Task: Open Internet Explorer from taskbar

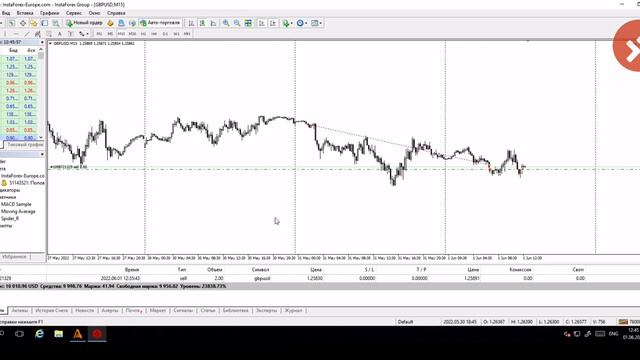Action: [x=39, y=334]
